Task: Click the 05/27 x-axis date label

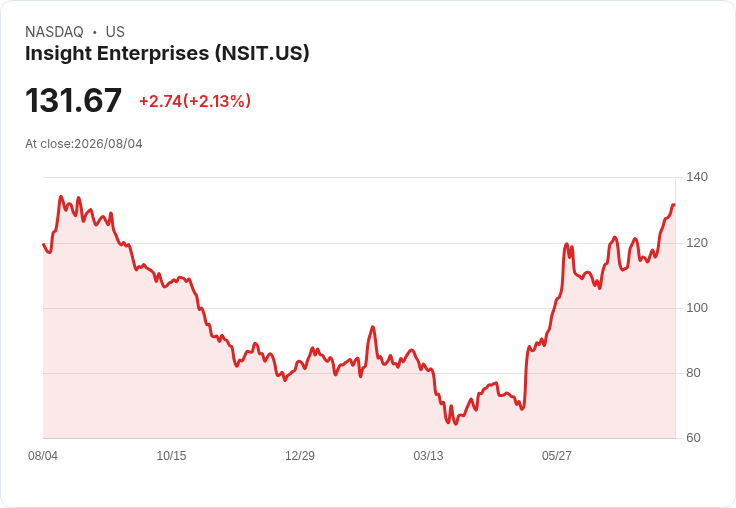Action: tap(557, 456)
